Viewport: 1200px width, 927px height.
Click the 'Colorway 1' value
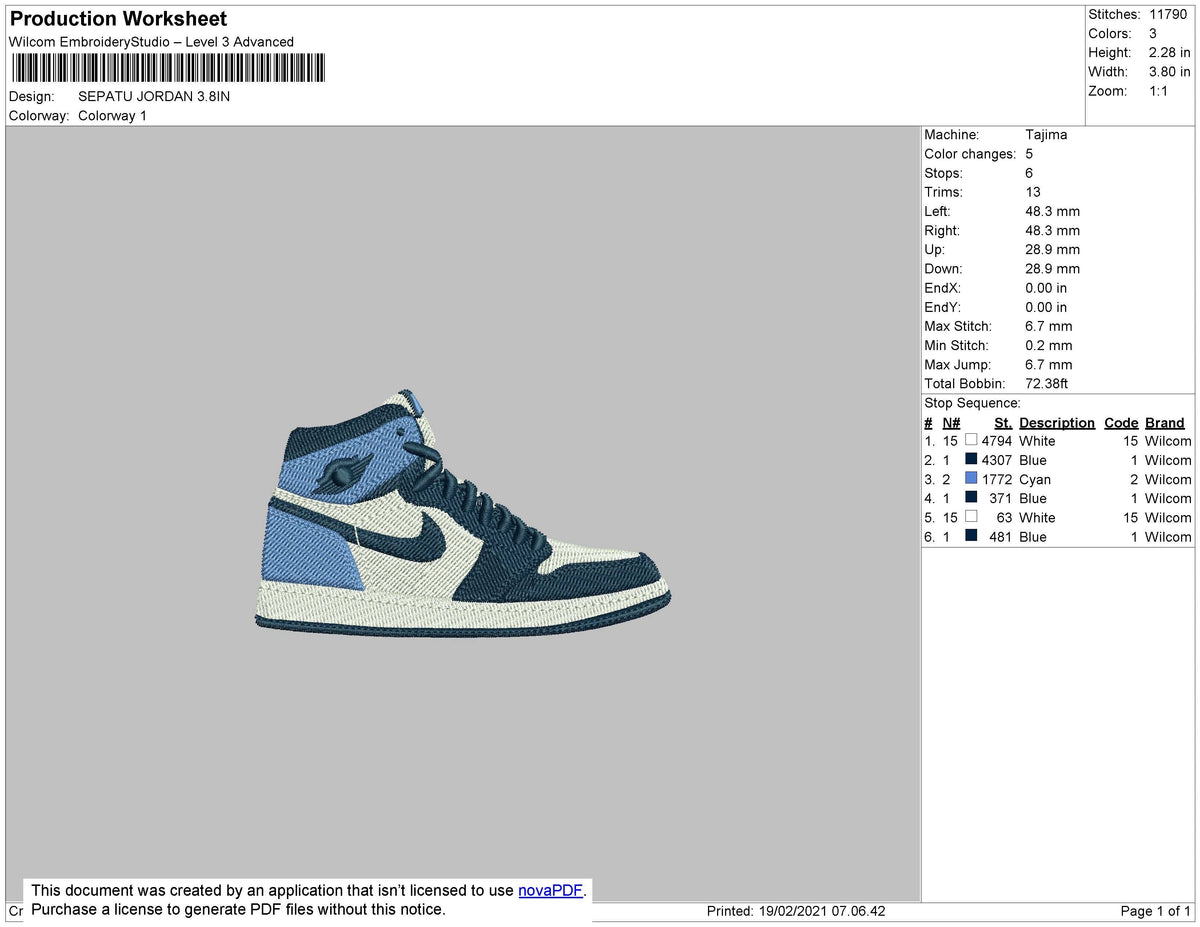pyautogui.click(x=112, y=116)
